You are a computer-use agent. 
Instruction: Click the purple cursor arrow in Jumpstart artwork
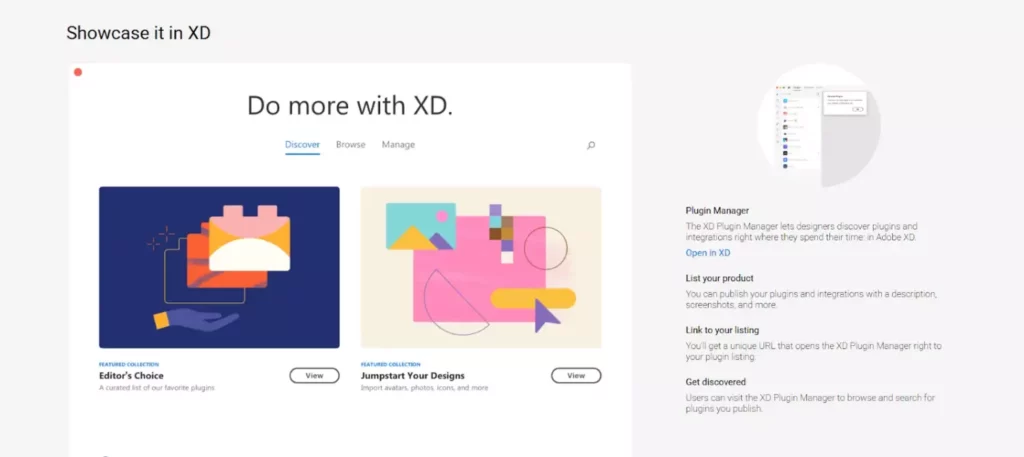[546, 316]
